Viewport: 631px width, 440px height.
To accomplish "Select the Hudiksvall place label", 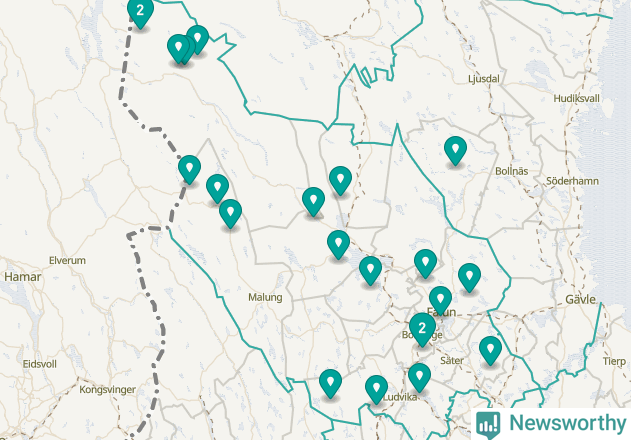I will click(x=577, y=98).
